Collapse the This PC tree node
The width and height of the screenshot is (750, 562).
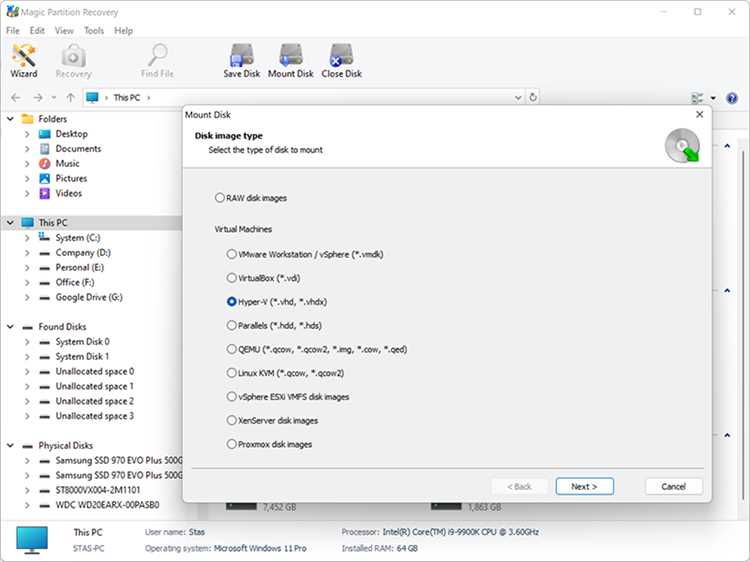pyautogui.click(x=10, y=222)
